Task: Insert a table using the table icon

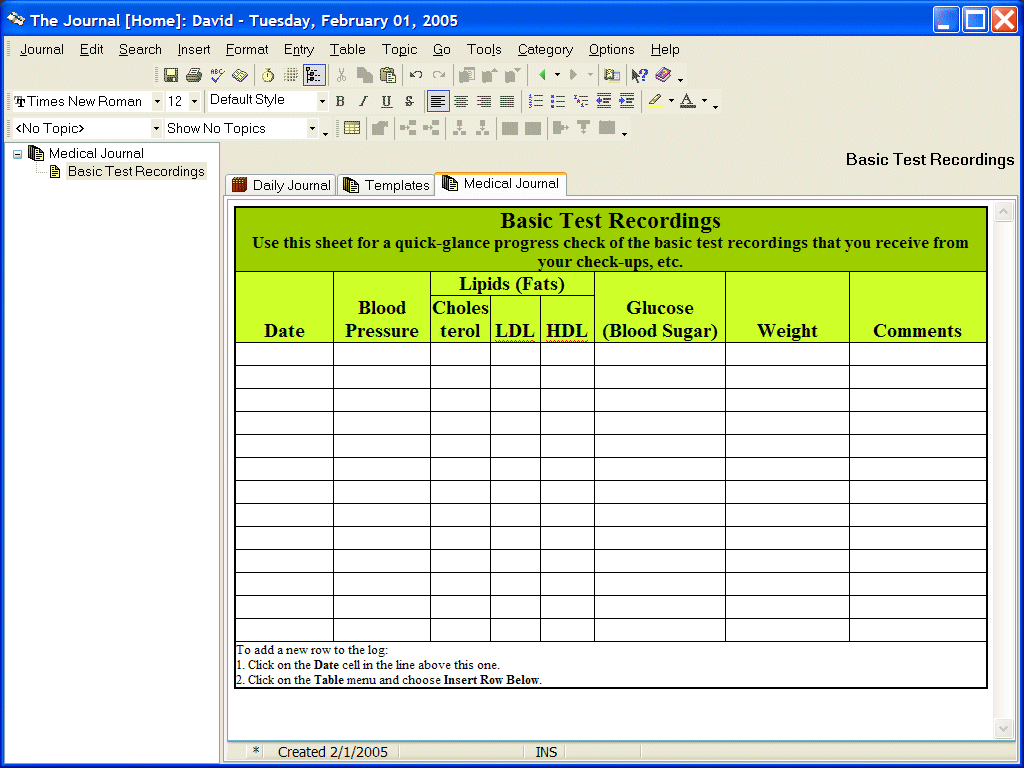Action: coord(352,128)
